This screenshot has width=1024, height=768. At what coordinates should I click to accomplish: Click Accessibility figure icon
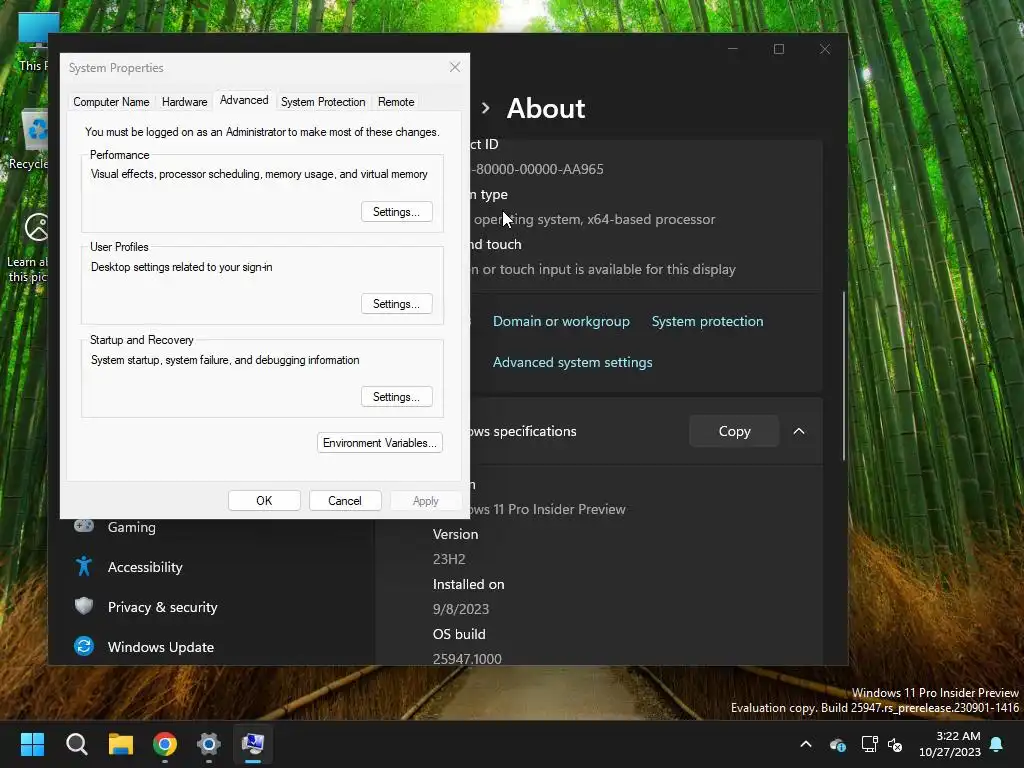[84, 566]
